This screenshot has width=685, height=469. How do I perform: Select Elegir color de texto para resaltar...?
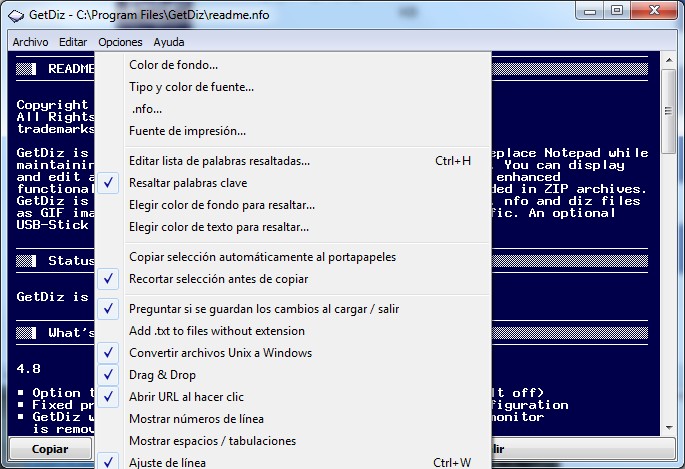tap(293, 227)
